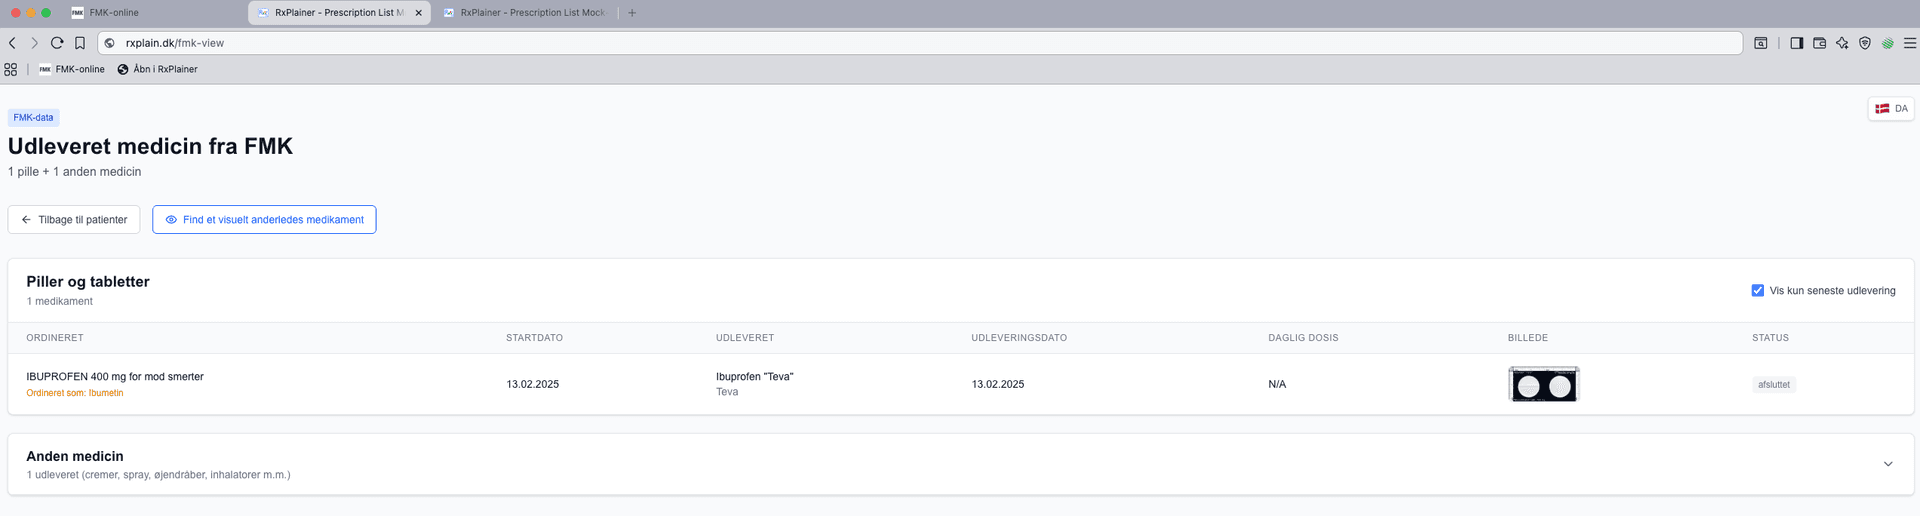This screenshot has width=1920, height=516.
Task: Uncheck Vis kun seneste udlevering
Action: 1758,291
